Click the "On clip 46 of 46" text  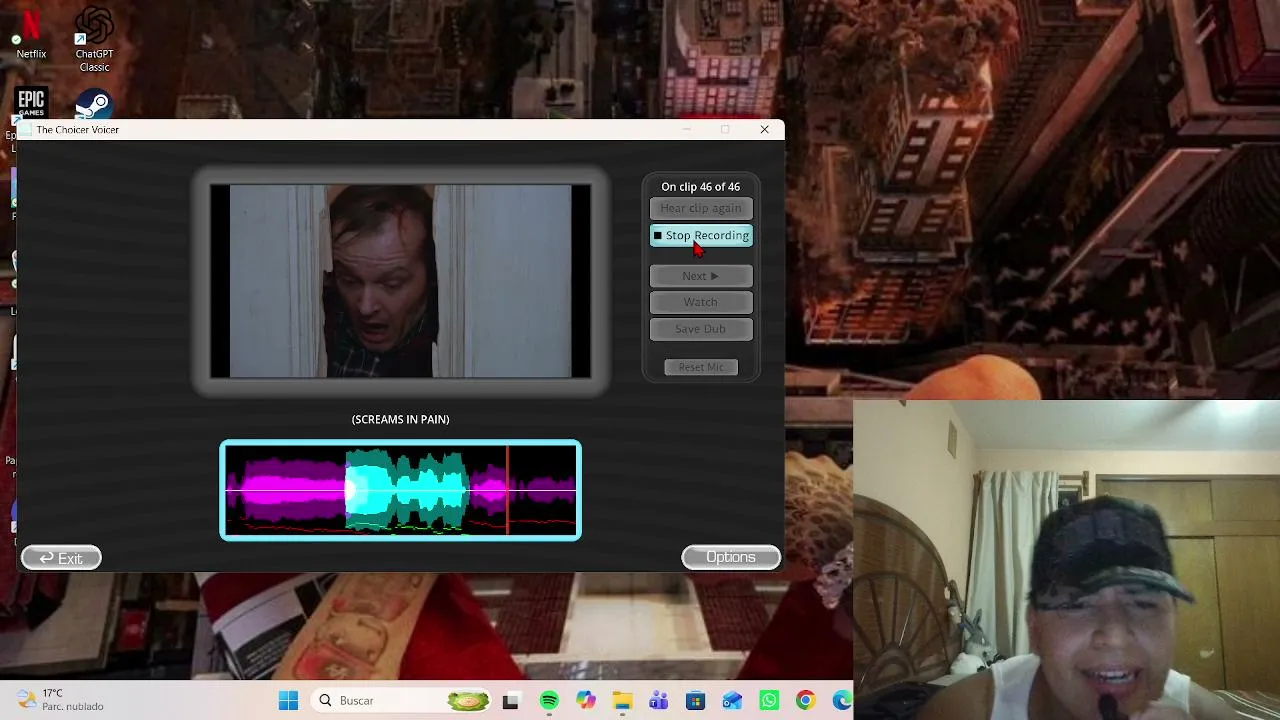701,187
